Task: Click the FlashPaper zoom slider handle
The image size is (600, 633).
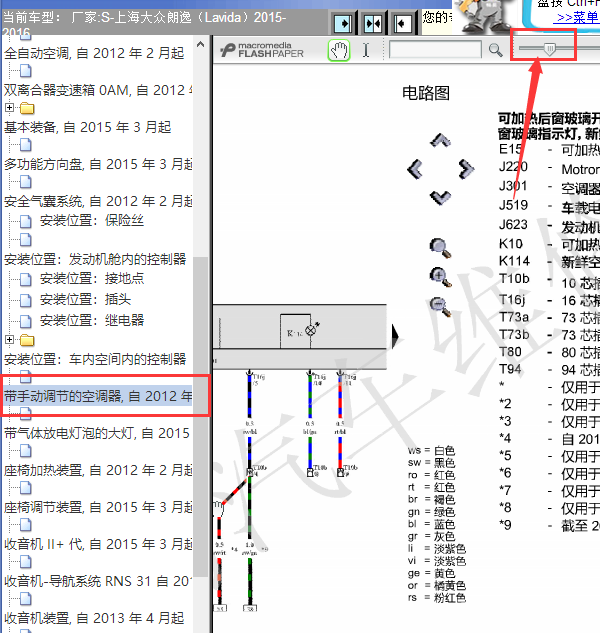Action: pos(549,49)
